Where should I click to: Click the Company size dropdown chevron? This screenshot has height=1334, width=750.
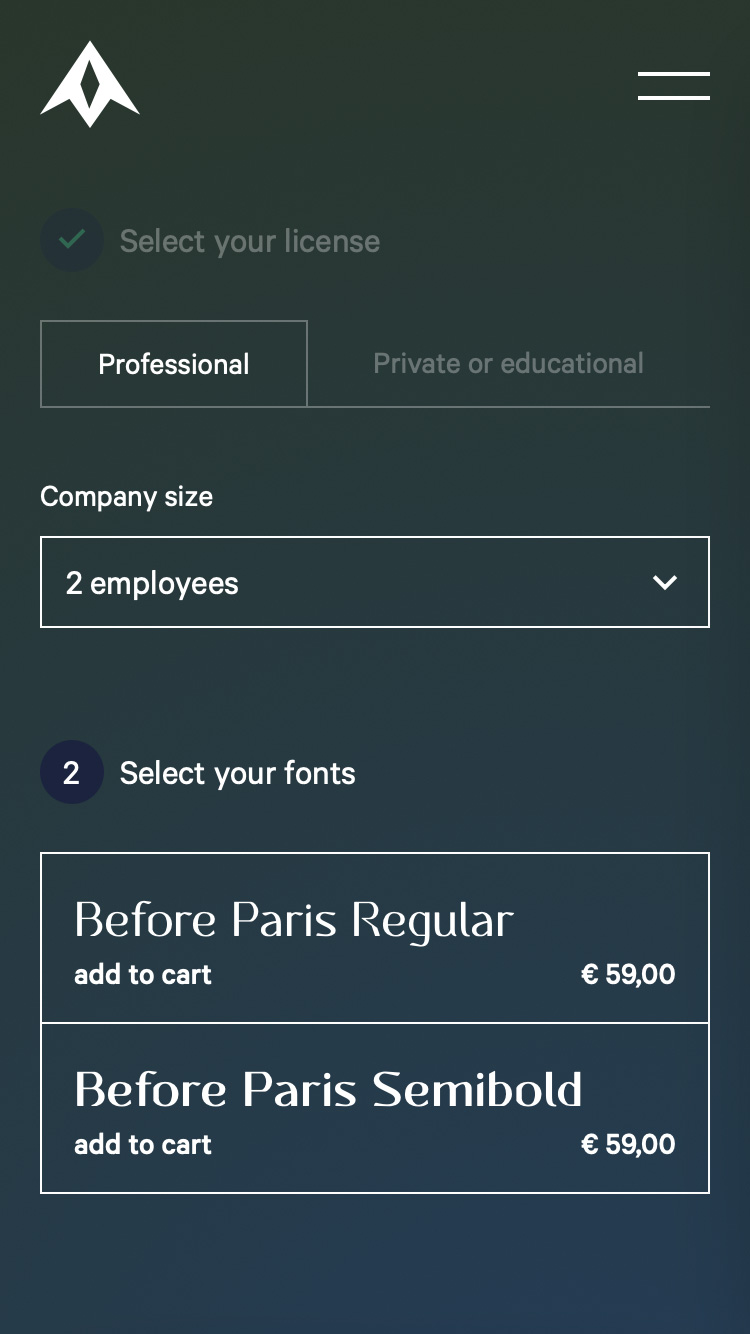coord(665,582)
